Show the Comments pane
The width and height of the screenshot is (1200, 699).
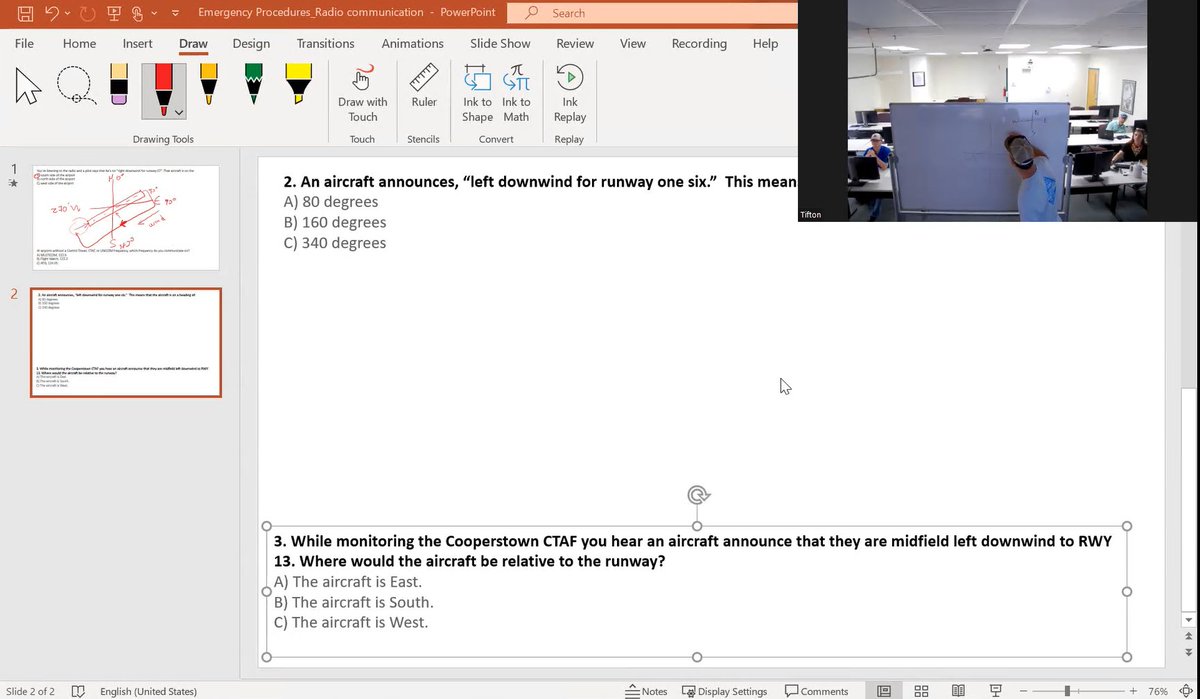click(817, 691)
